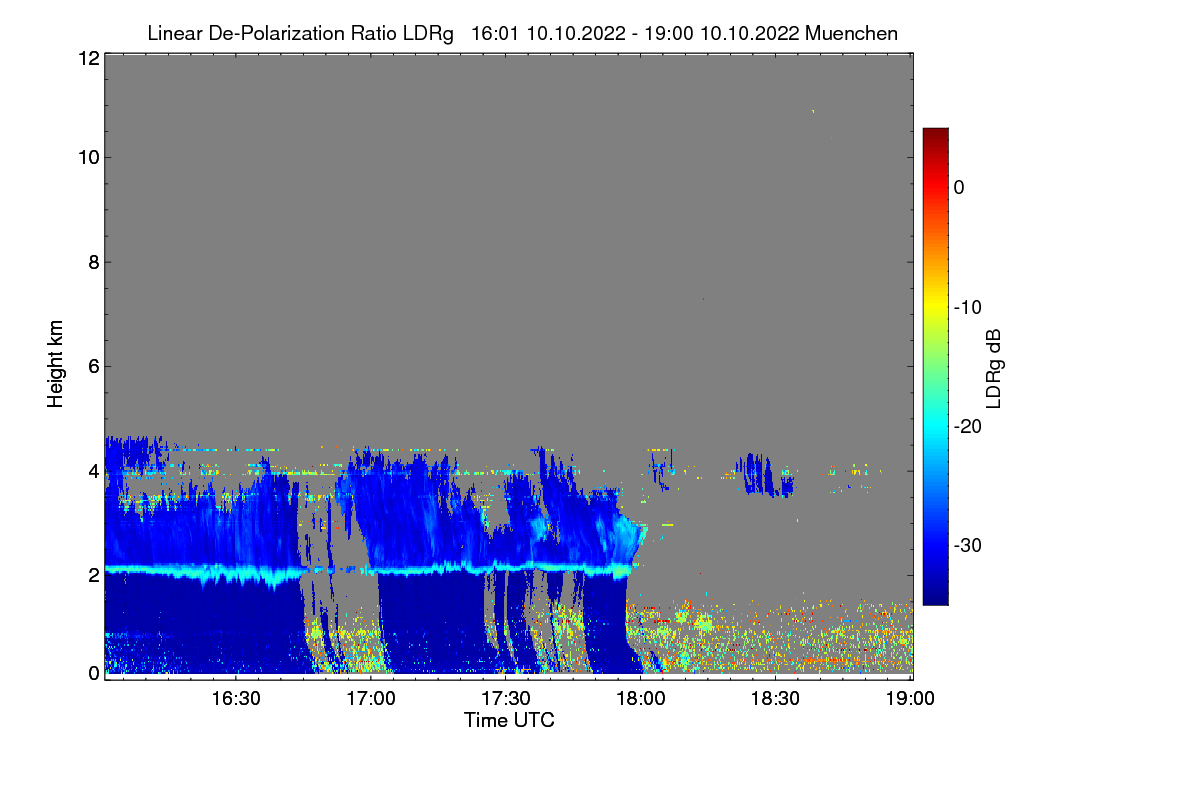This screenshot has width=1200, height=800.
Task: Click the height tick label 10
Action: 87,157
